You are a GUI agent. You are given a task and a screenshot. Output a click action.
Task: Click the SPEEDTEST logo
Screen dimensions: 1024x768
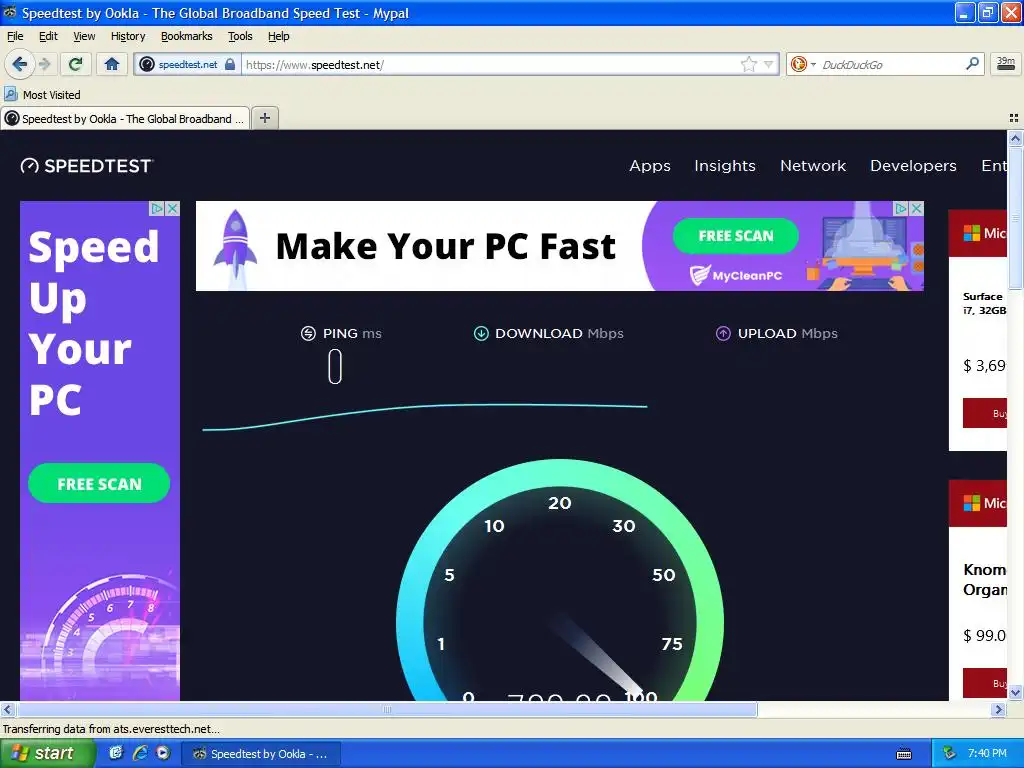coord(86,166)
